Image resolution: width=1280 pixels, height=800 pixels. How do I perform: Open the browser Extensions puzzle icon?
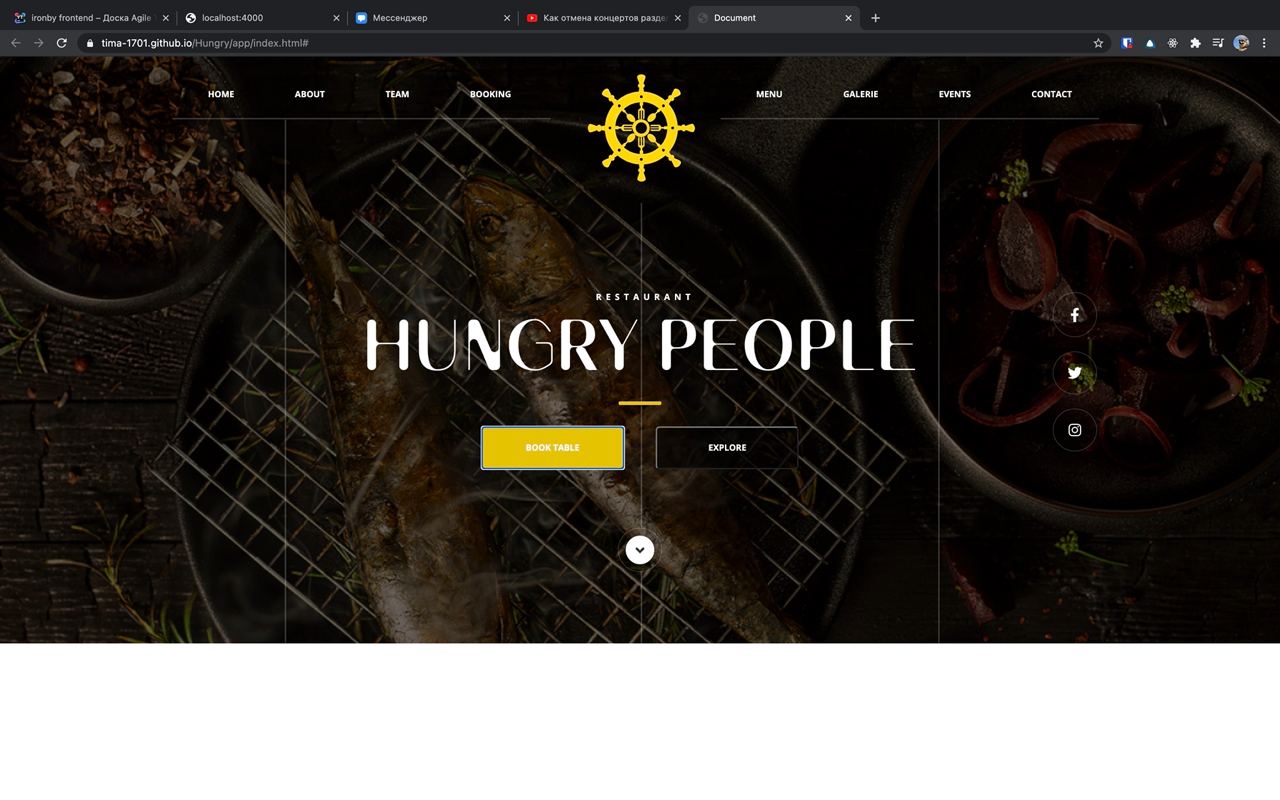tap(1195, 43)
